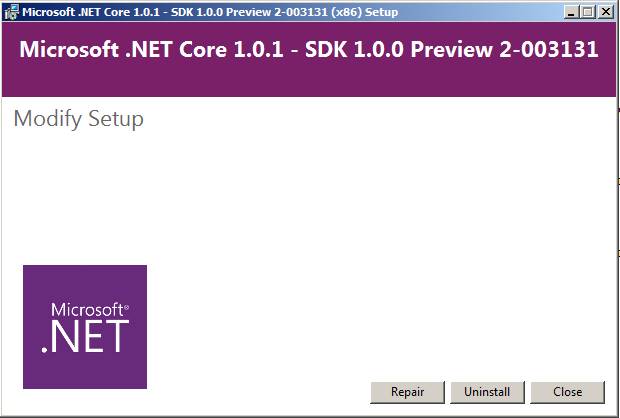Dismiss setup with the bottom Close button
This screenshot has width=620, height=418.
(x=567, y=392)
